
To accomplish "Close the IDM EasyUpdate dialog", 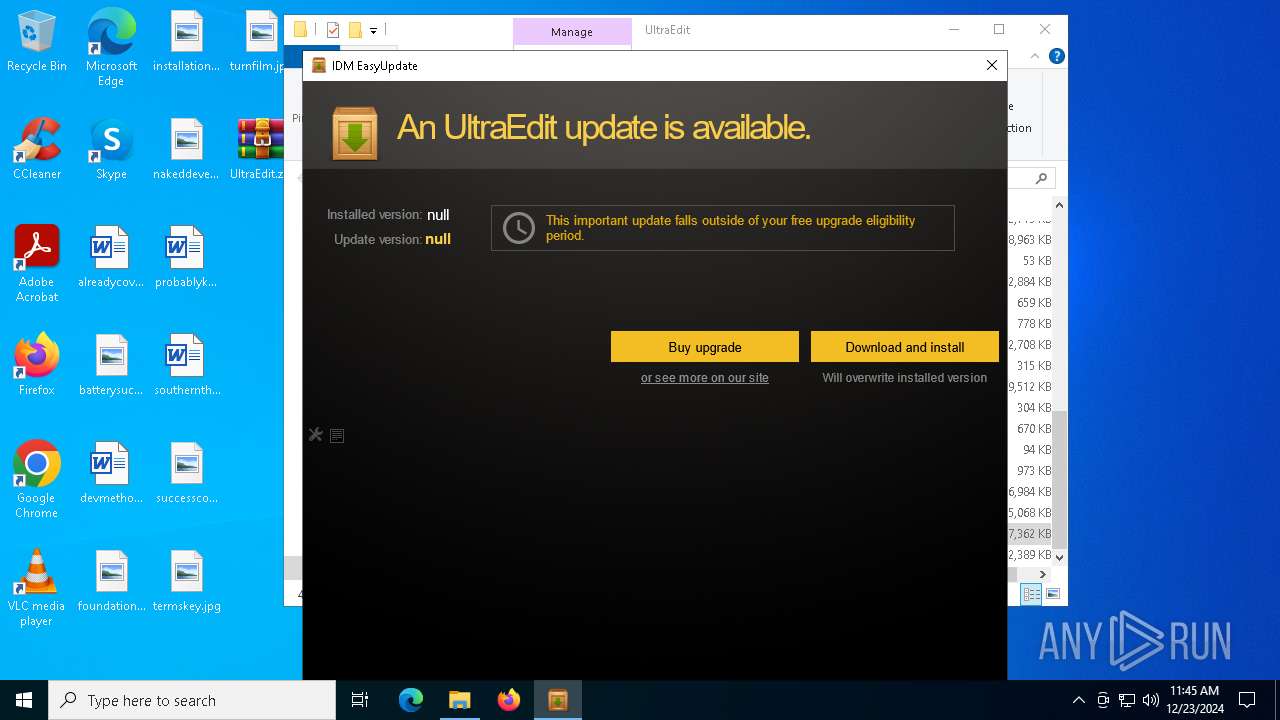I will pyautogui.click(x=992, y=65).
